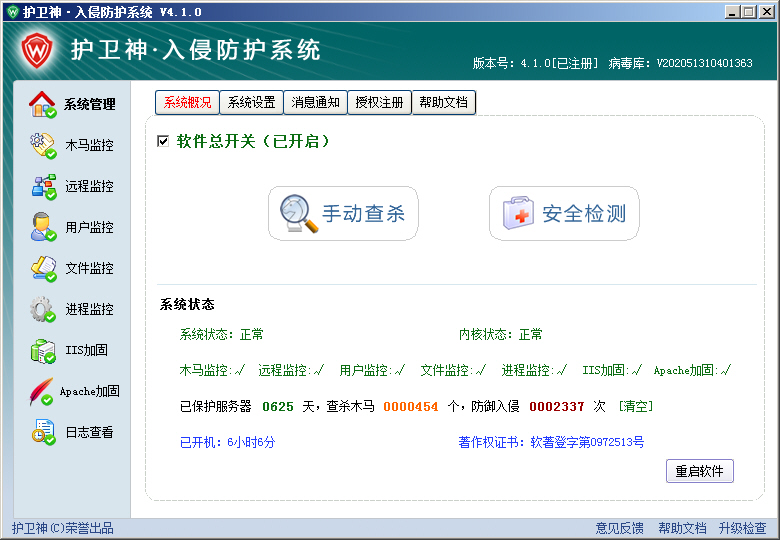The image size is (780, 540).
Task: Open the 帮助文档 tab
Action: coord(444,102)
